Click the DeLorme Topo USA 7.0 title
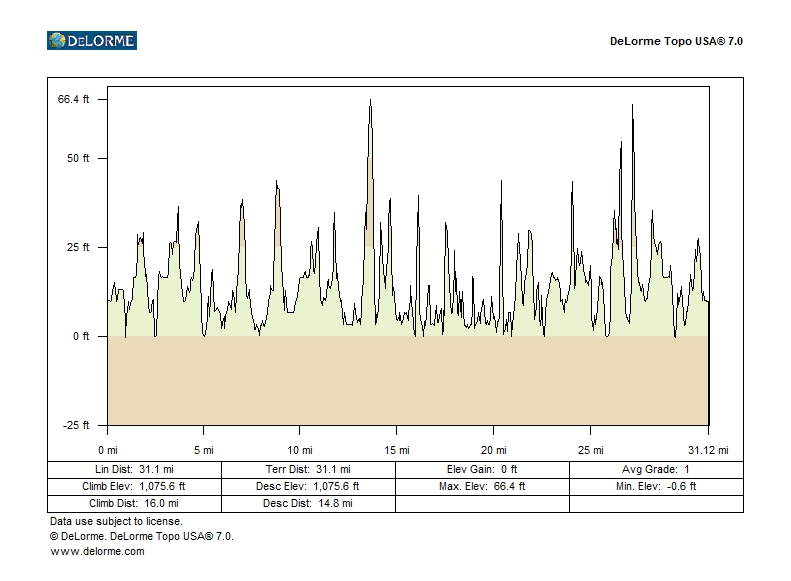The image size is (791, 581). [676, 41]
